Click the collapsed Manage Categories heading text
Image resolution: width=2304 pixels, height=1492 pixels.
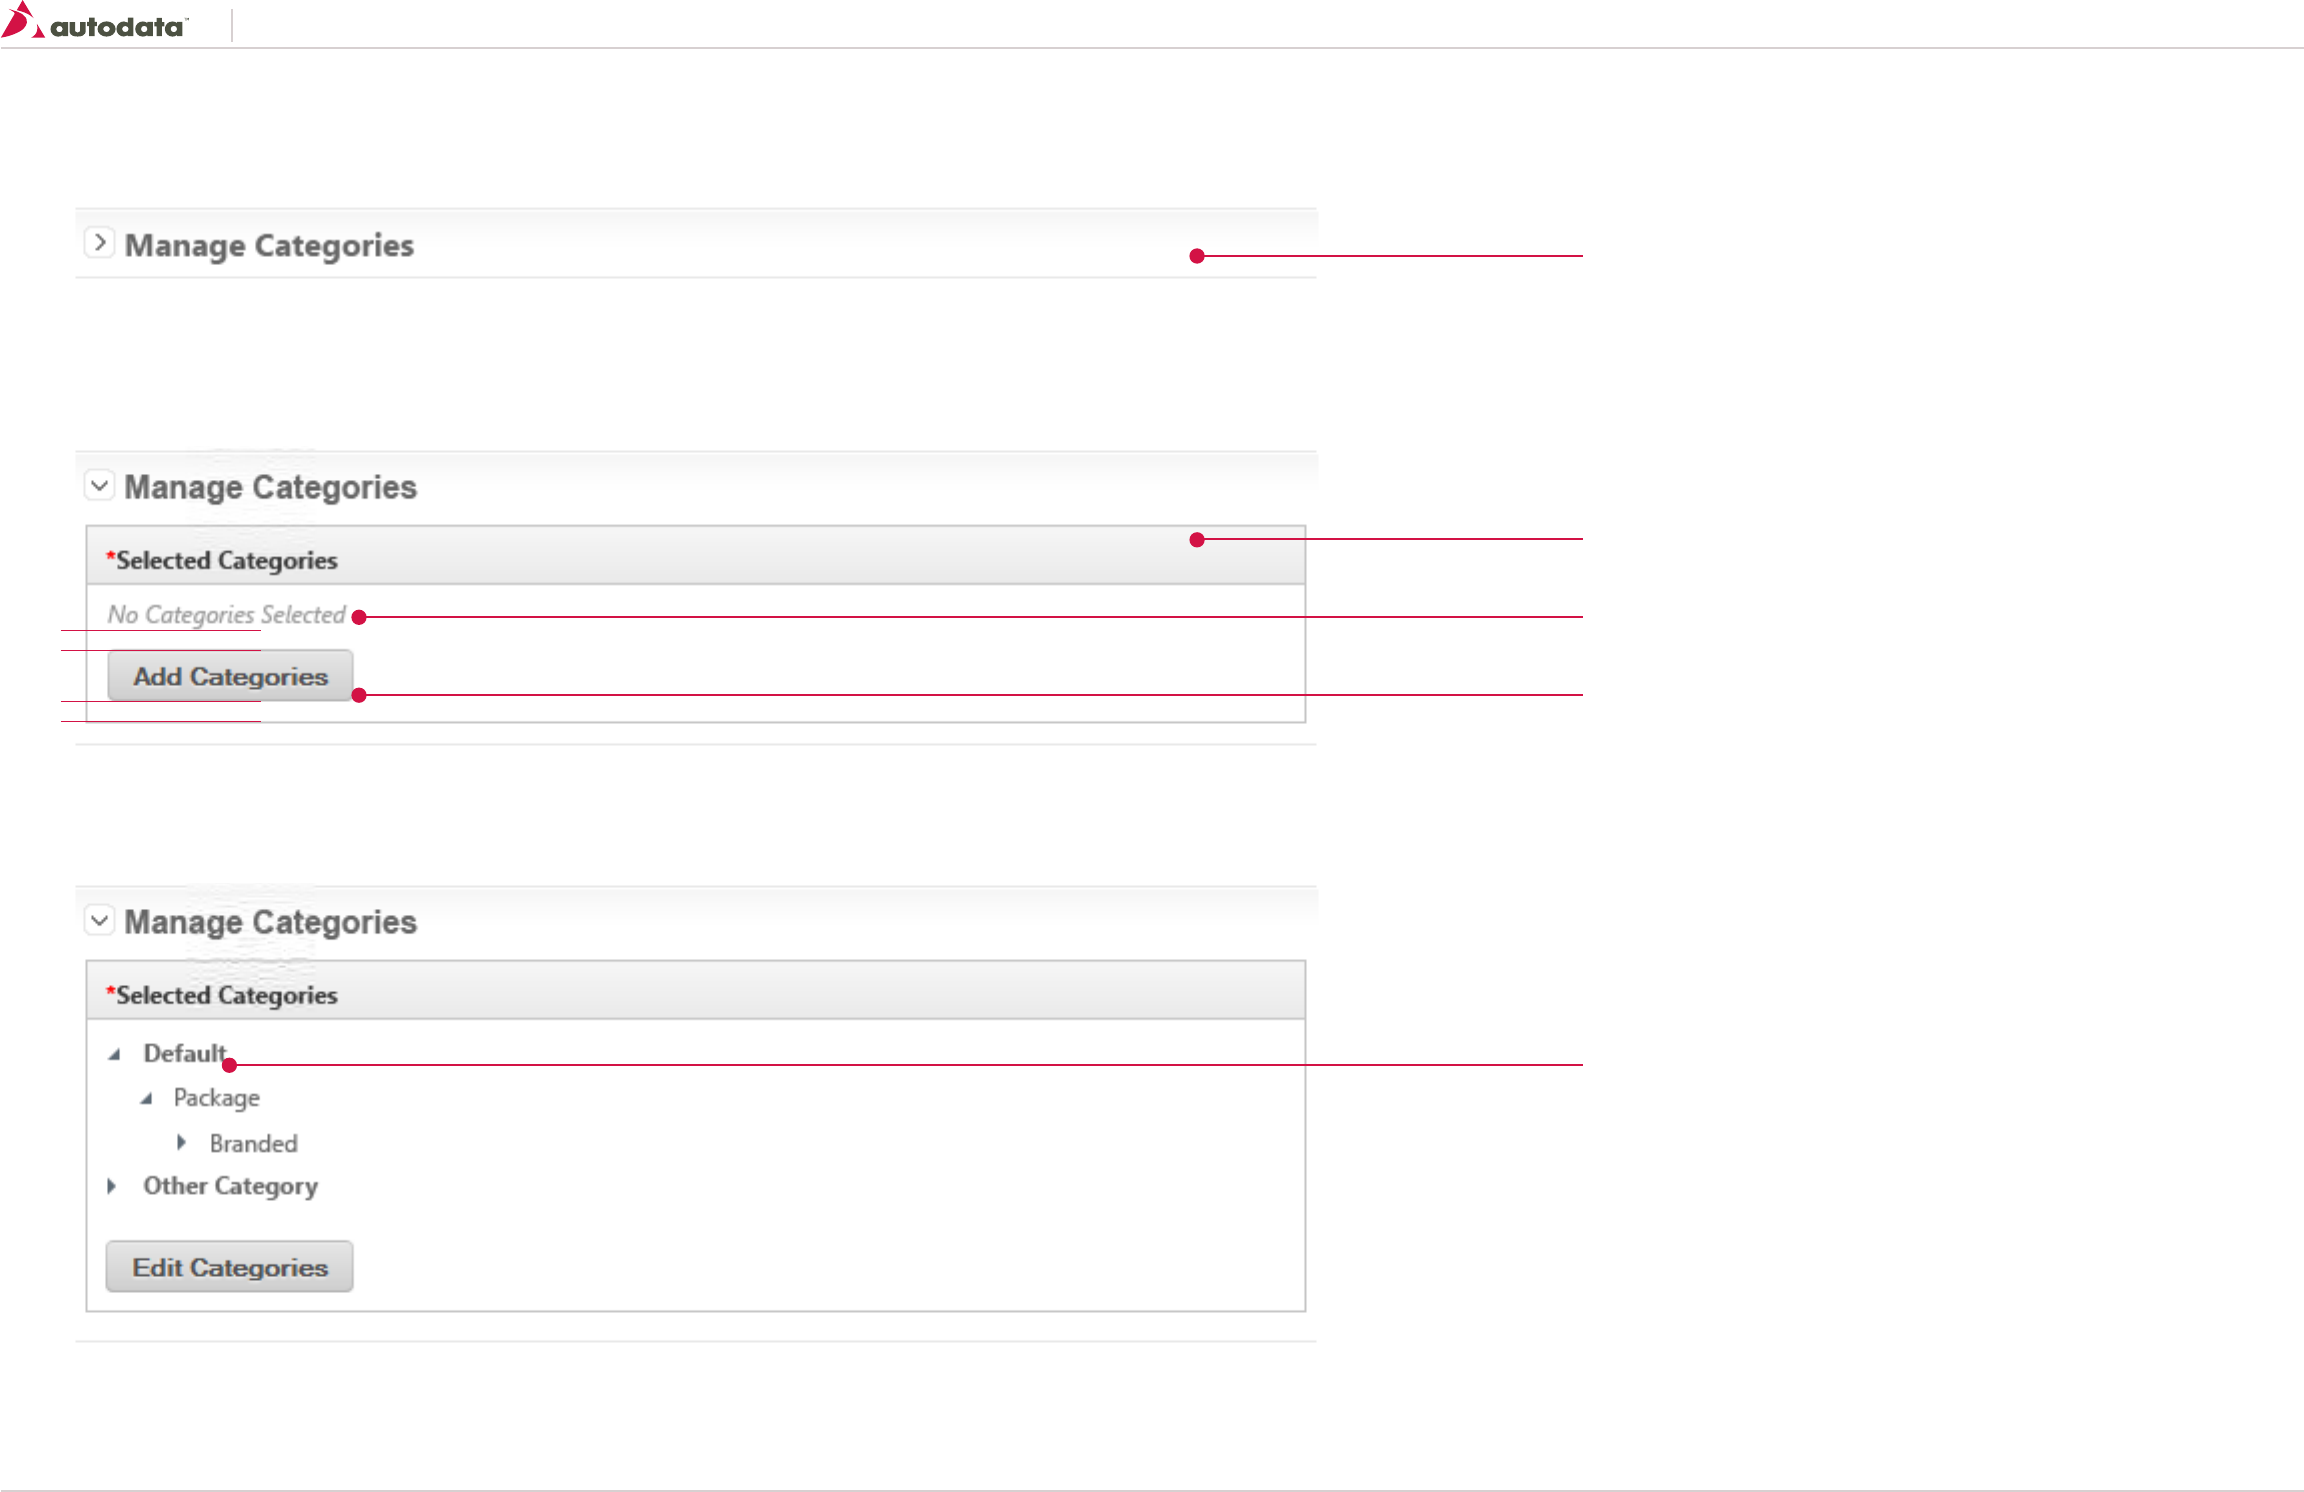[269, 245]
